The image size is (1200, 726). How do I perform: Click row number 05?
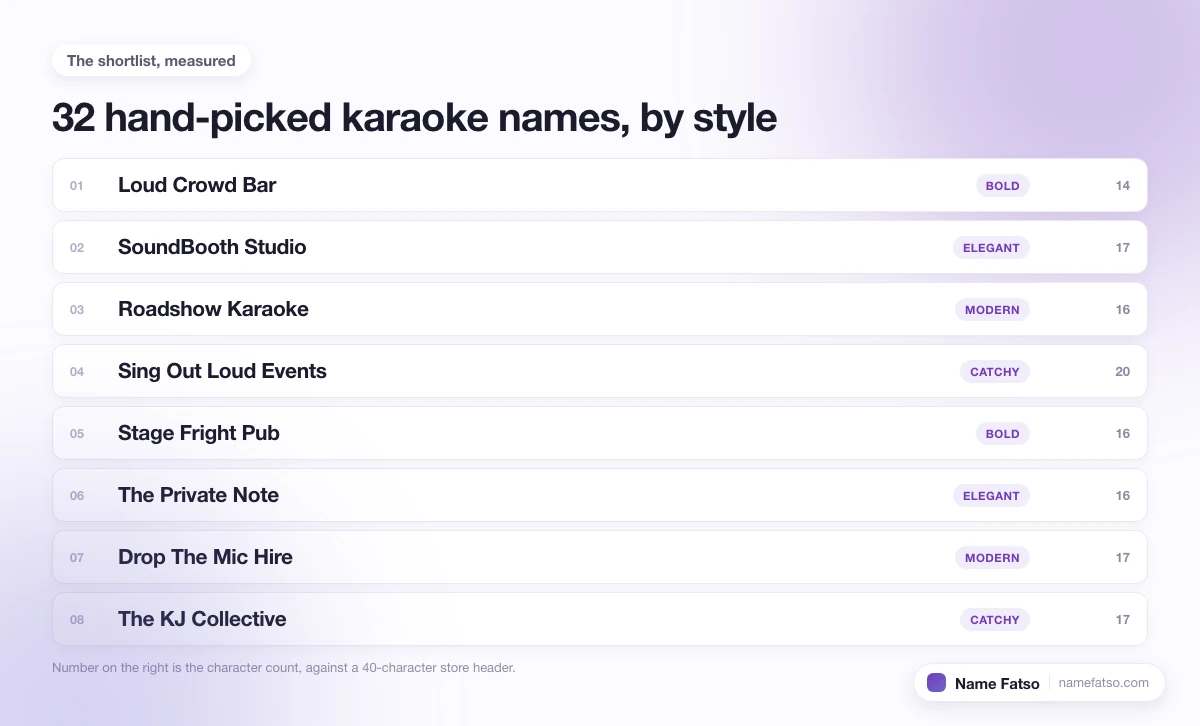77,434
